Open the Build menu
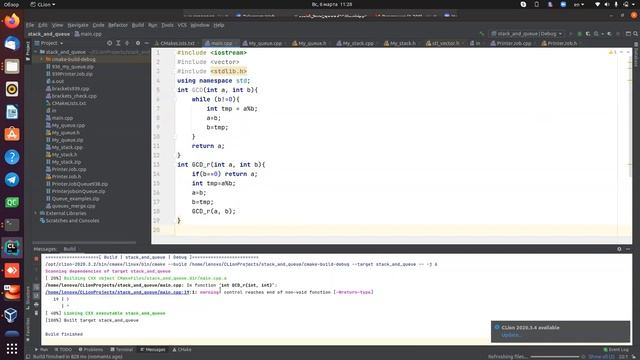Screen dimensions: 640x360 point(138,25)
